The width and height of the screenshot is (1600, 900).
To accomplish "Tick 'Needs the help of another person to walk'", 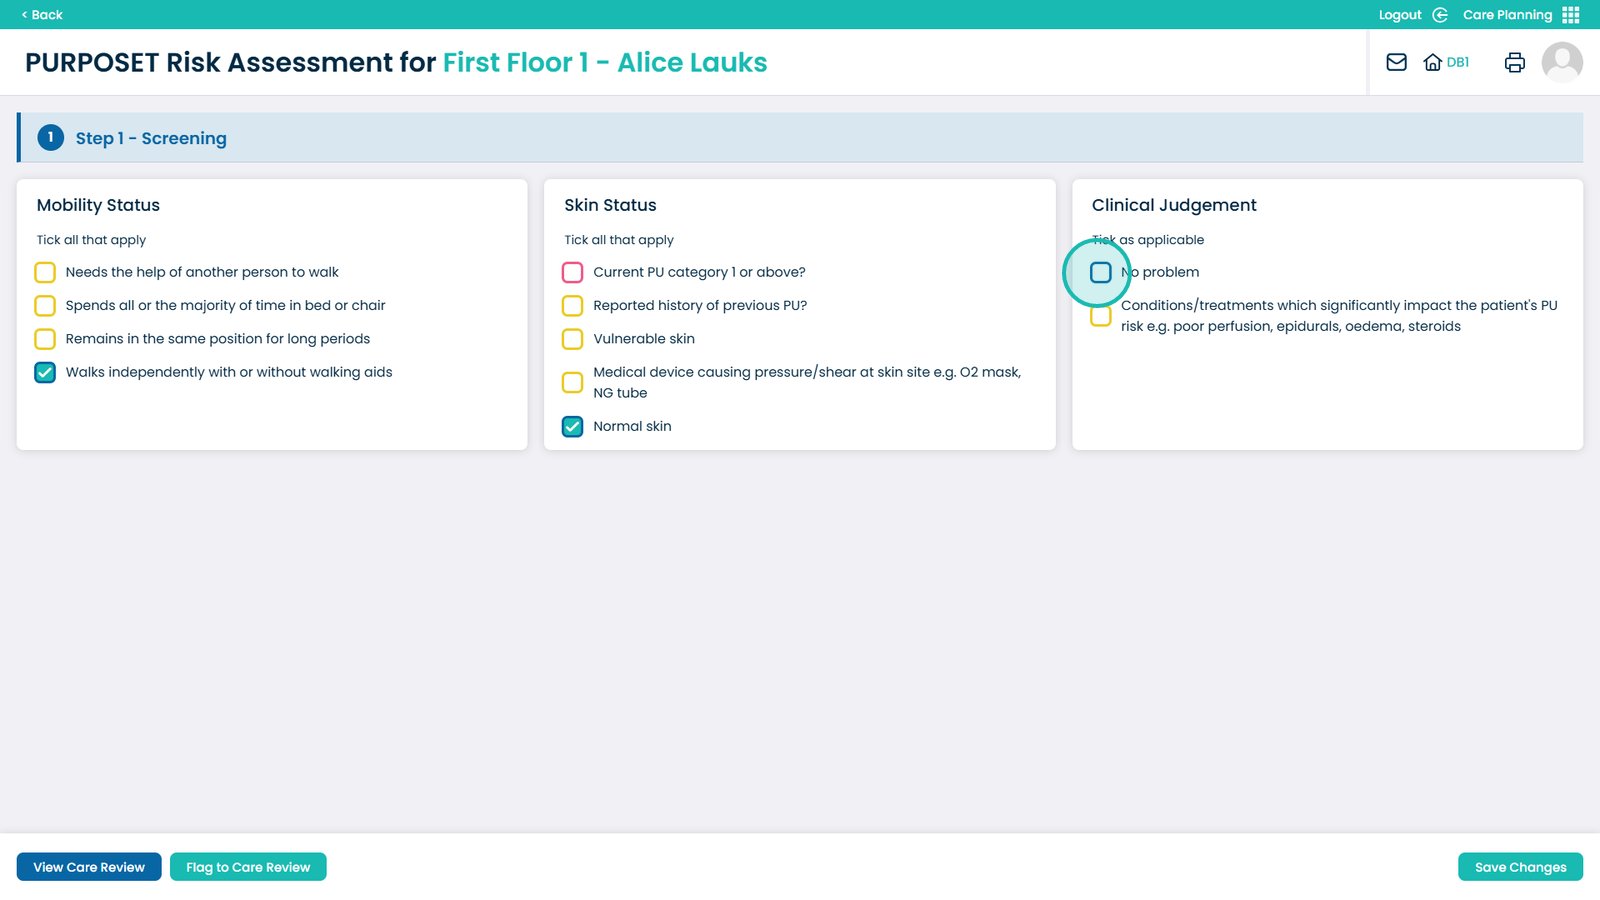I will click(45, 272).
